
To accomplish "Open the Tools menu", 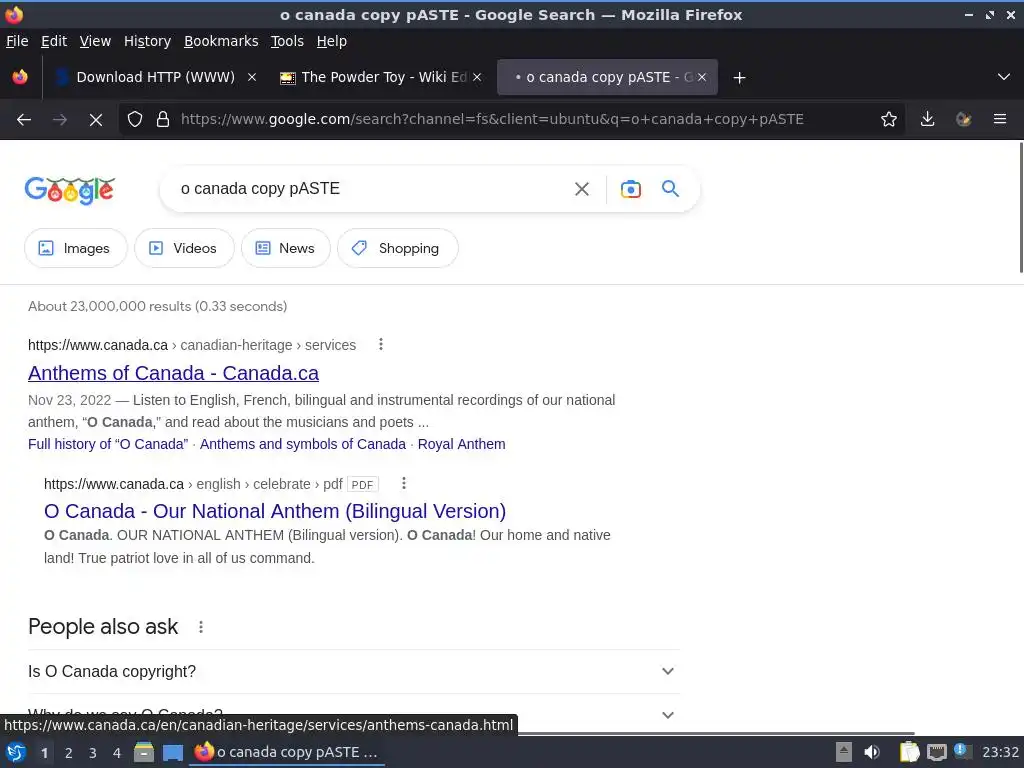I will [287, 41].
